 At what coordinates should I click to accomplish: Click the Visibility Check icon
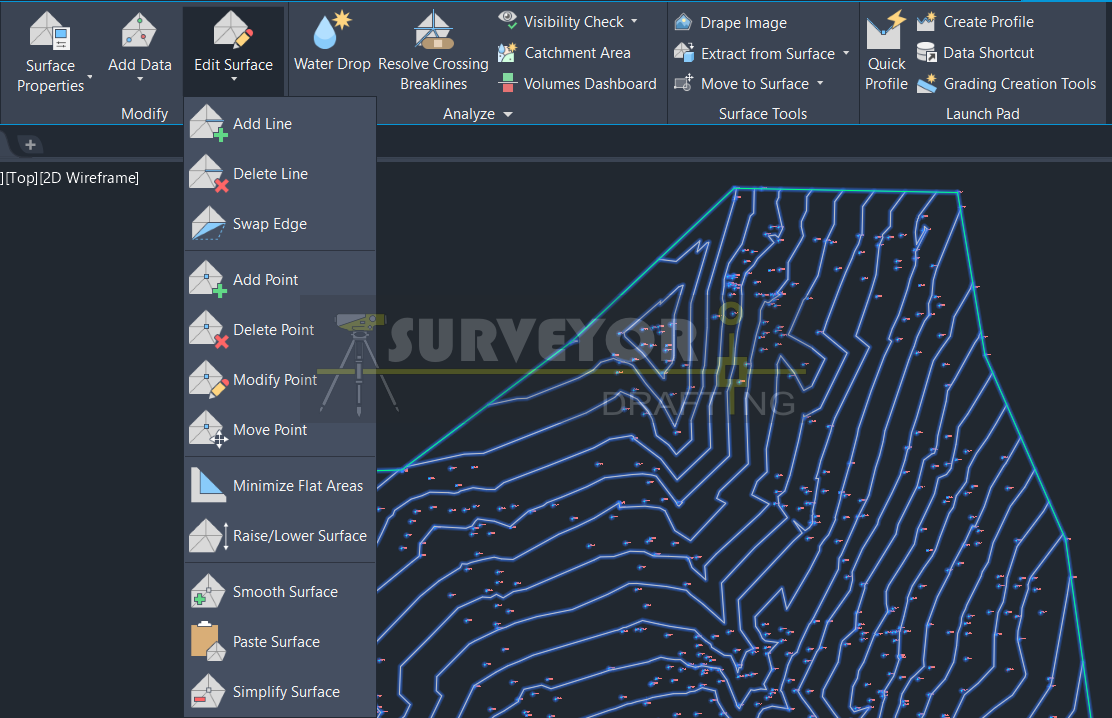pos(507,20)
